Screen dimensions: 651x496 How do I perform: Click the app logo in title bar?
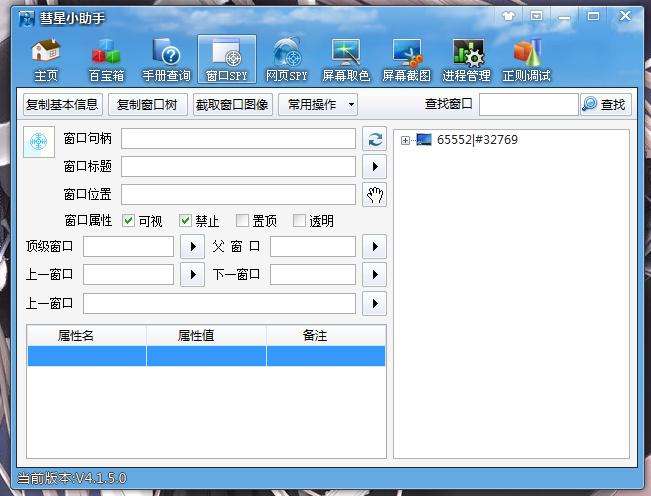click(x=27, y=19)
